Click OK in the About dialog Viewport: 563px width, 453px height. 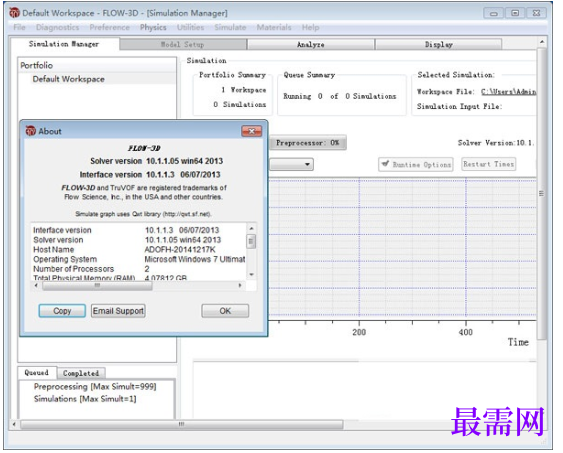pyautogui.click(x=225, y=311)
